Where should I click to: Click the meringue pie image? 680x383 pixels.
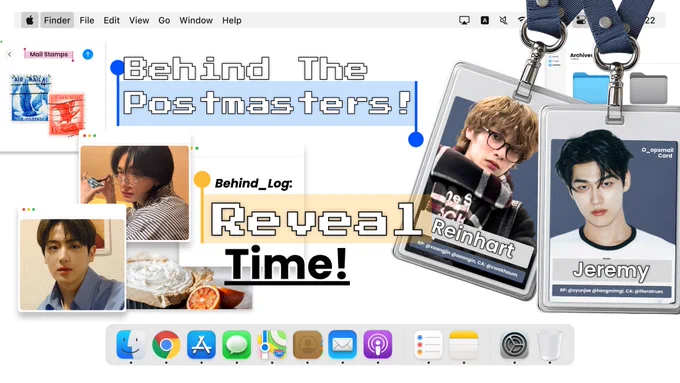point(189,281)
